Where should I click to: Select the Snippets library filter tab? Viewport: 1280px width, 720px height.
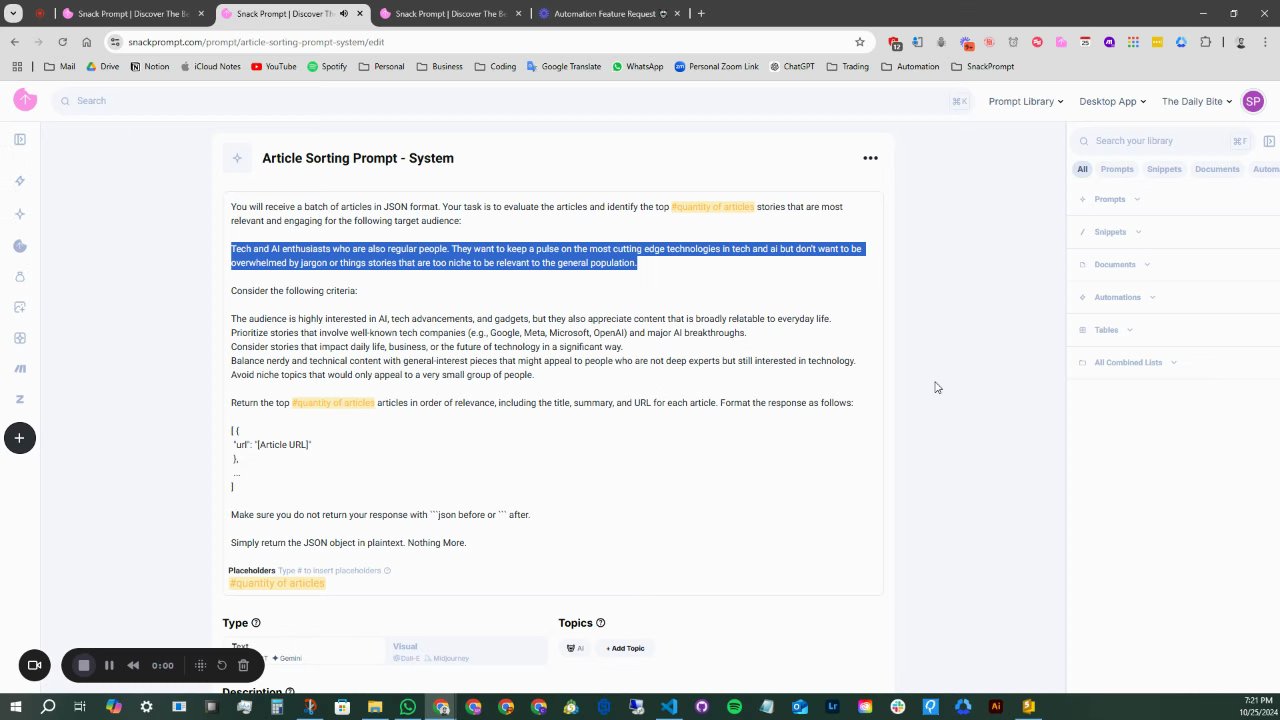(x=1164, y=169)
